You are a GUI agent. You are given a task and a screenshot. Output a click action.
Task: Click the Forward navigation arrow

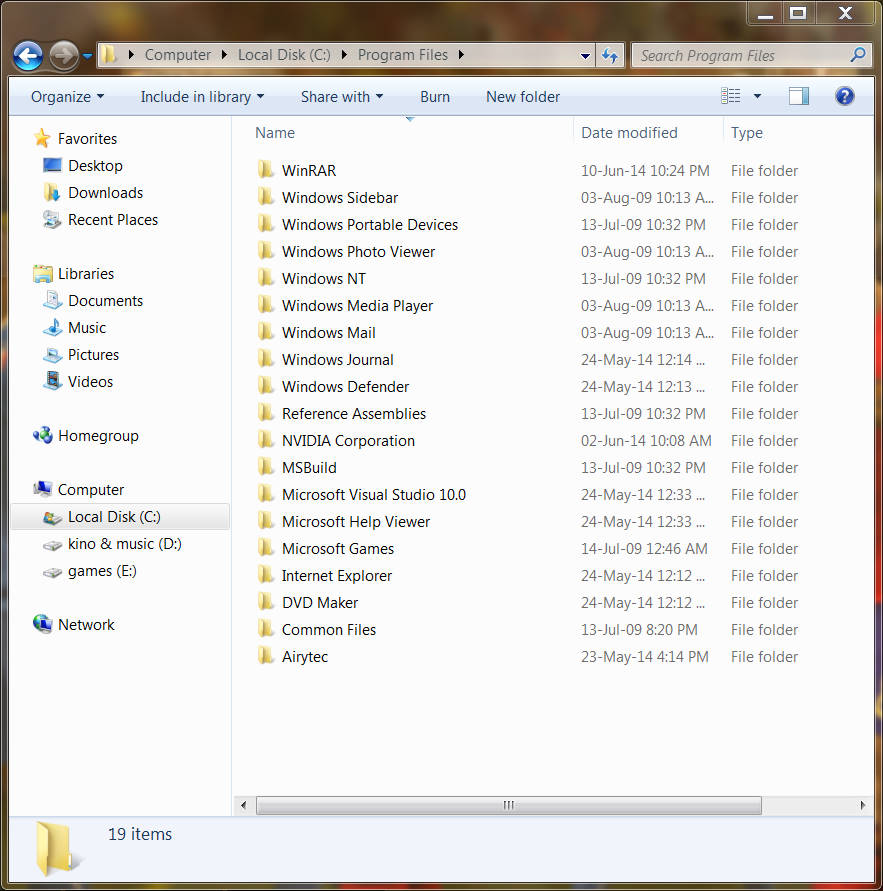point(64,56)
